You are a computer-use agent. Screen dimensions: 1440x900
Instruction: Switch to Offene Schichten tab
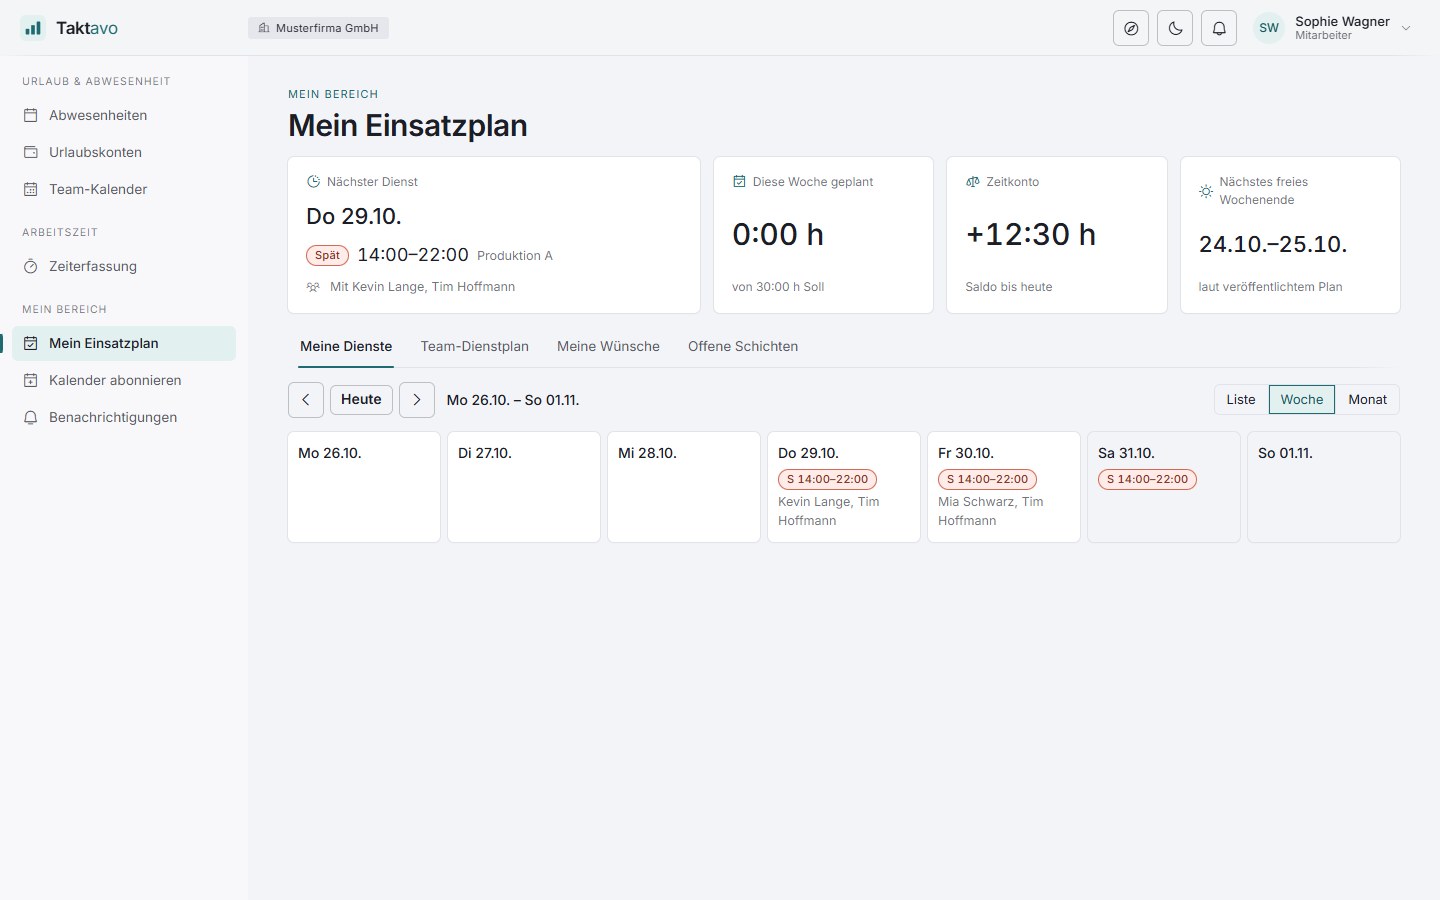(x=743, y=346)
